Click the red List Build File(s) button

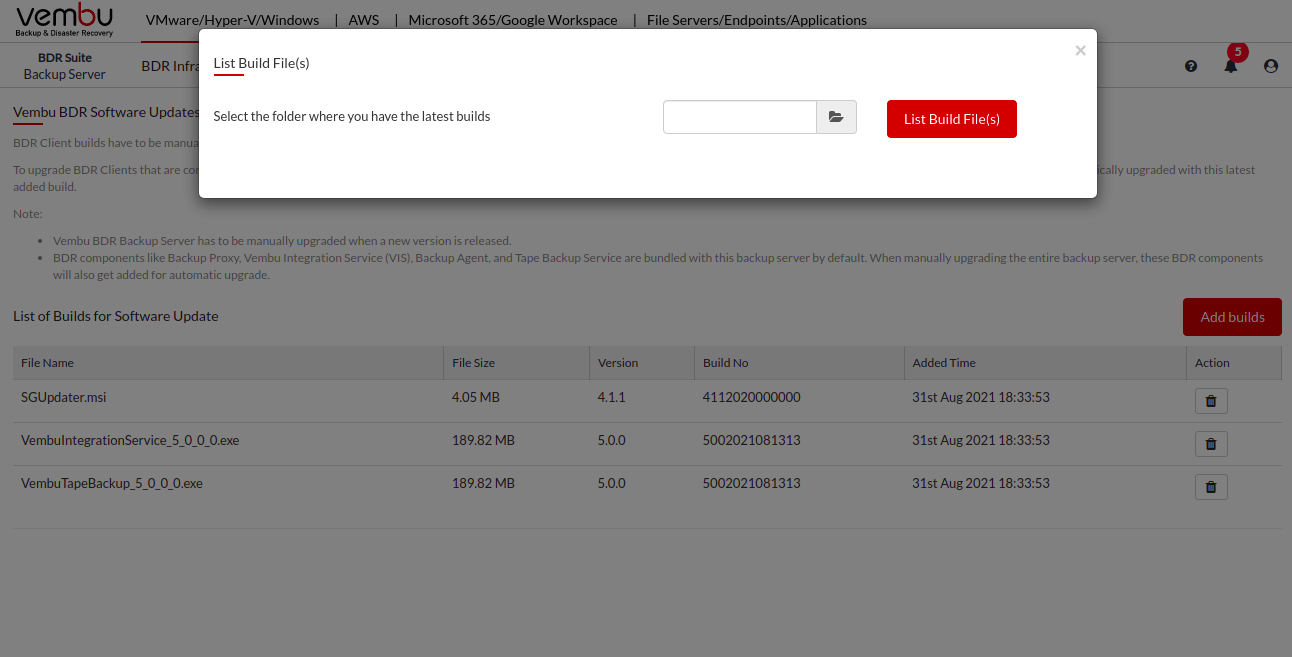pyautogui.click(x=951, y=119)
